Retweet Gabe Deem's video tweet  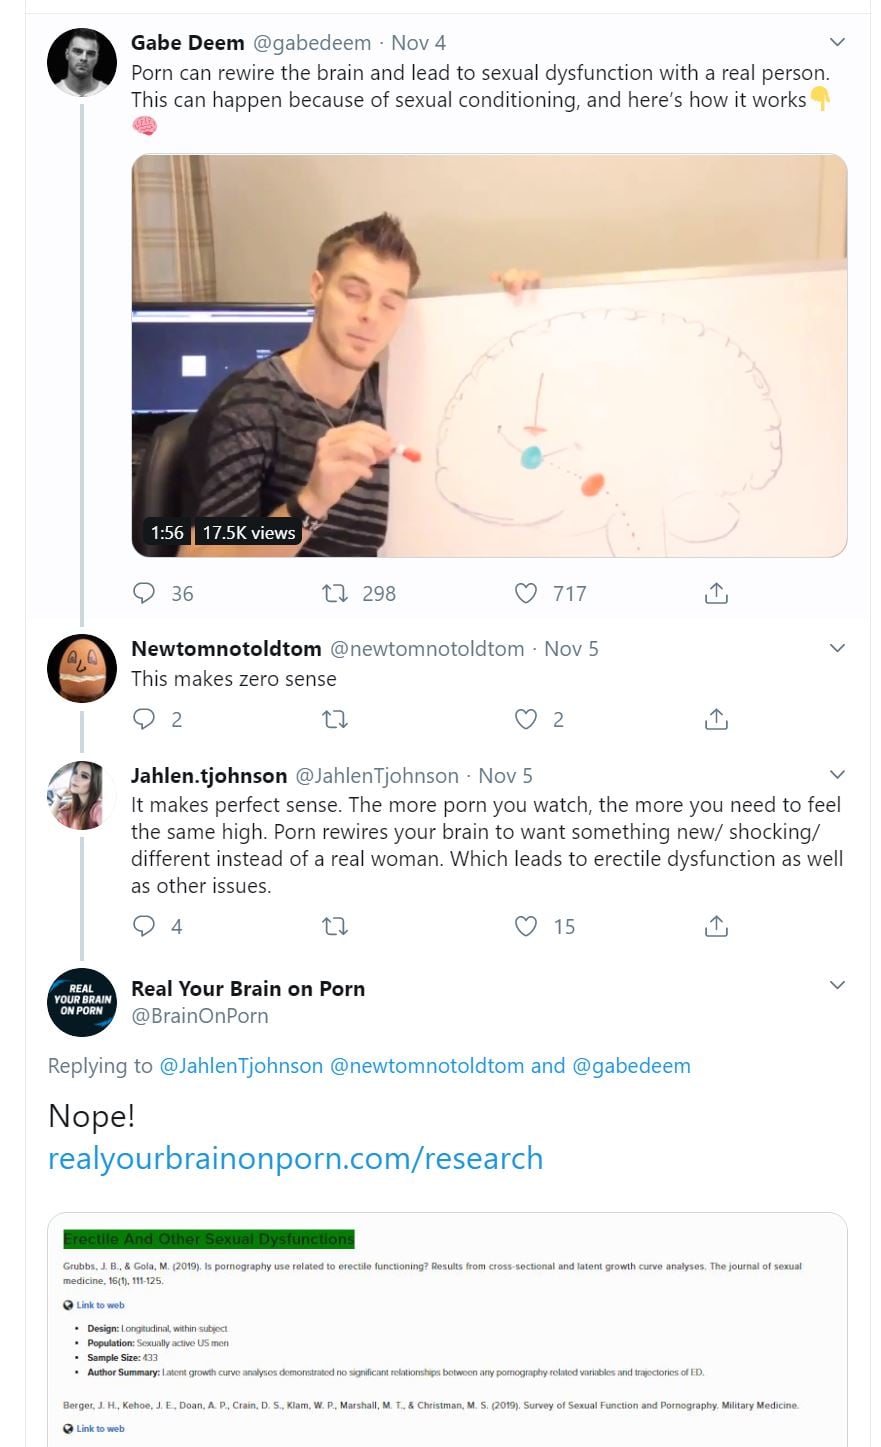click(335, 593)
